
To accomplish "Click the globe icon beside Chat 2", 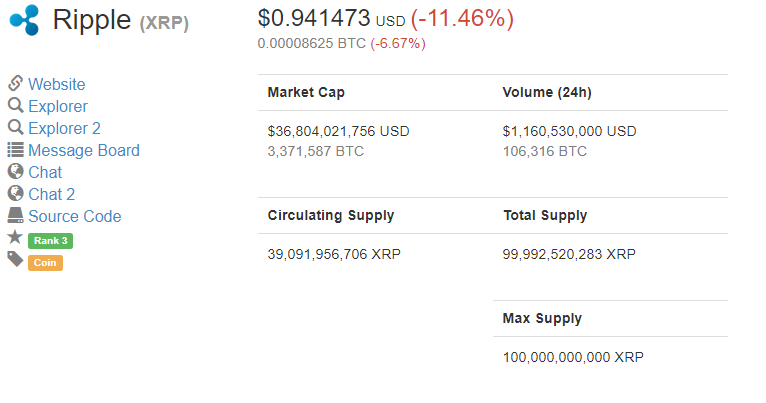I will tap(16, 193).
